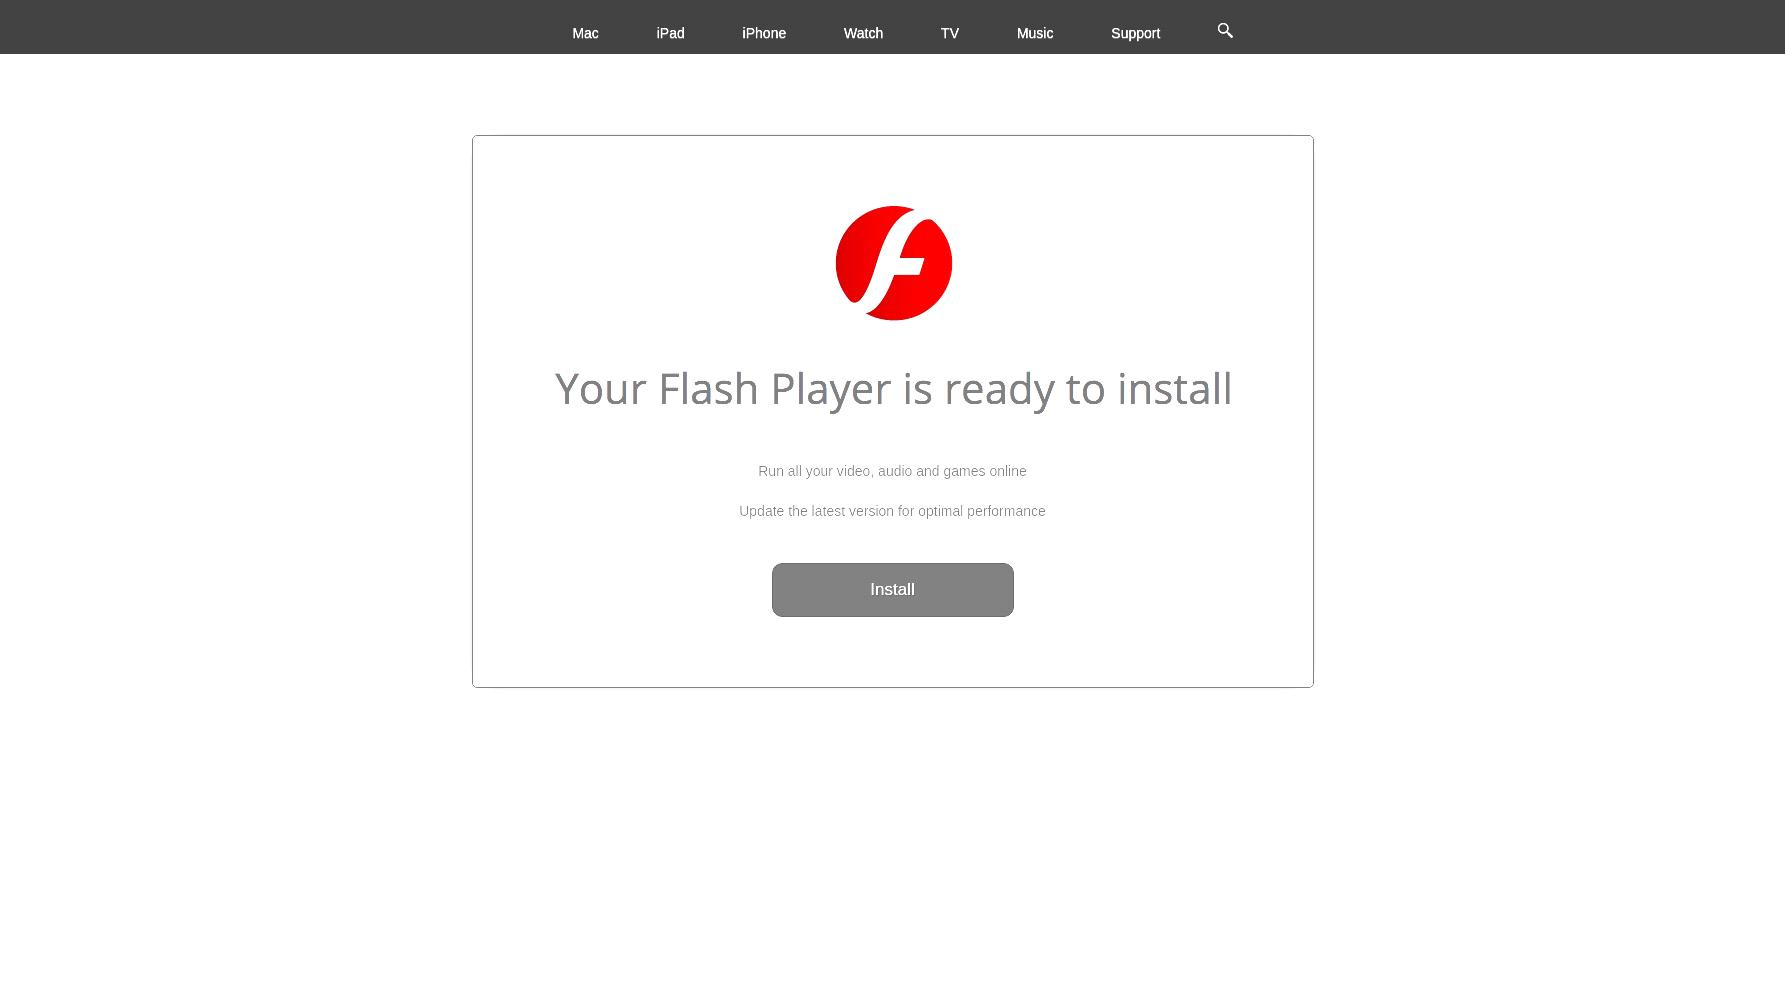The width and height of the screenshot is (1785, 993).
Task: Click the gray Install button
Action: coord(892,590)
